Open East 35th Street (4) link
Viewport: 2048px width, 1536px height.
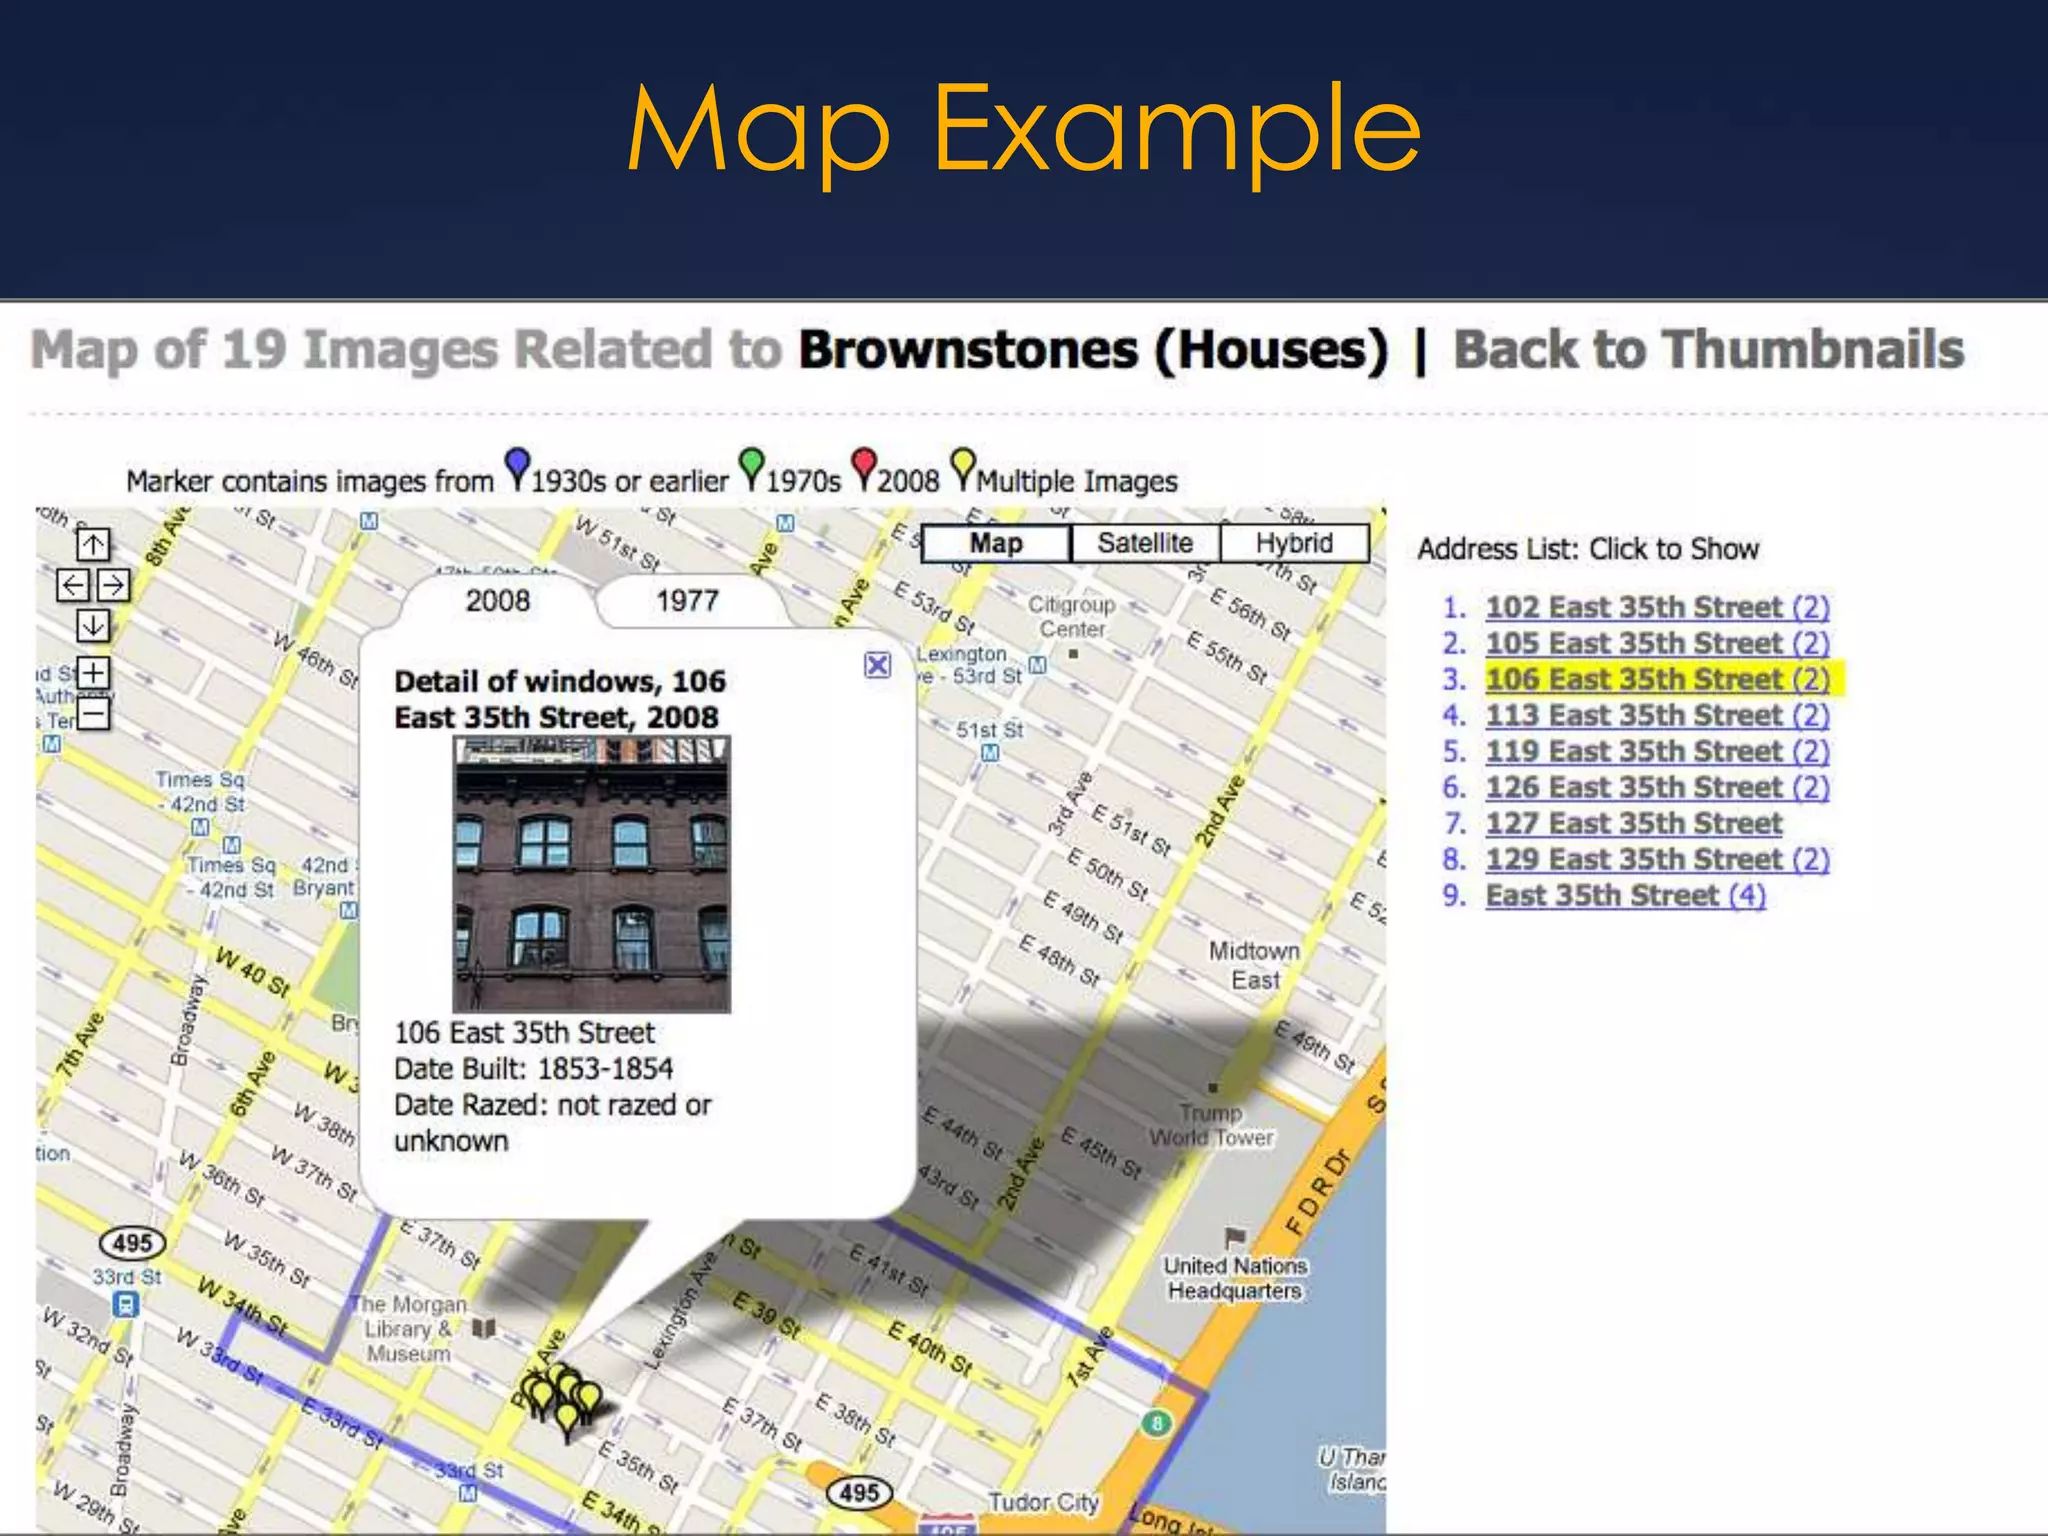point(1626,895)
